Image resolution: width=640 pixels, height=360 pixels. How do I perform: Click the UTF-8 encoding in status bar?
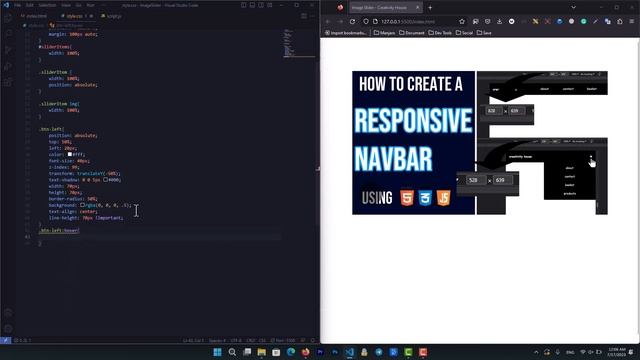[236, 340]
